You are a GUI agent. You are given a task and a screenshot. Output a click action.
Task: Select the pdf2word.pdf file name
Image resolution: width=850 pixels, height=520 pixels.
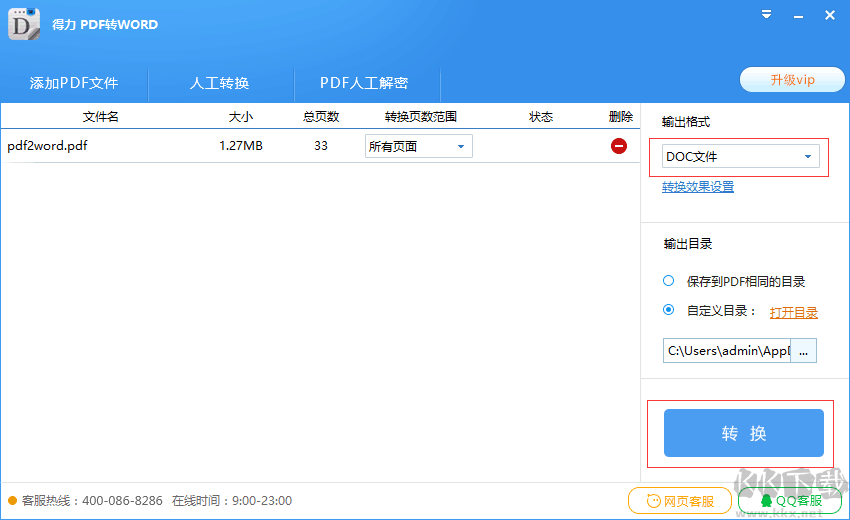click(x=47, y=146)
